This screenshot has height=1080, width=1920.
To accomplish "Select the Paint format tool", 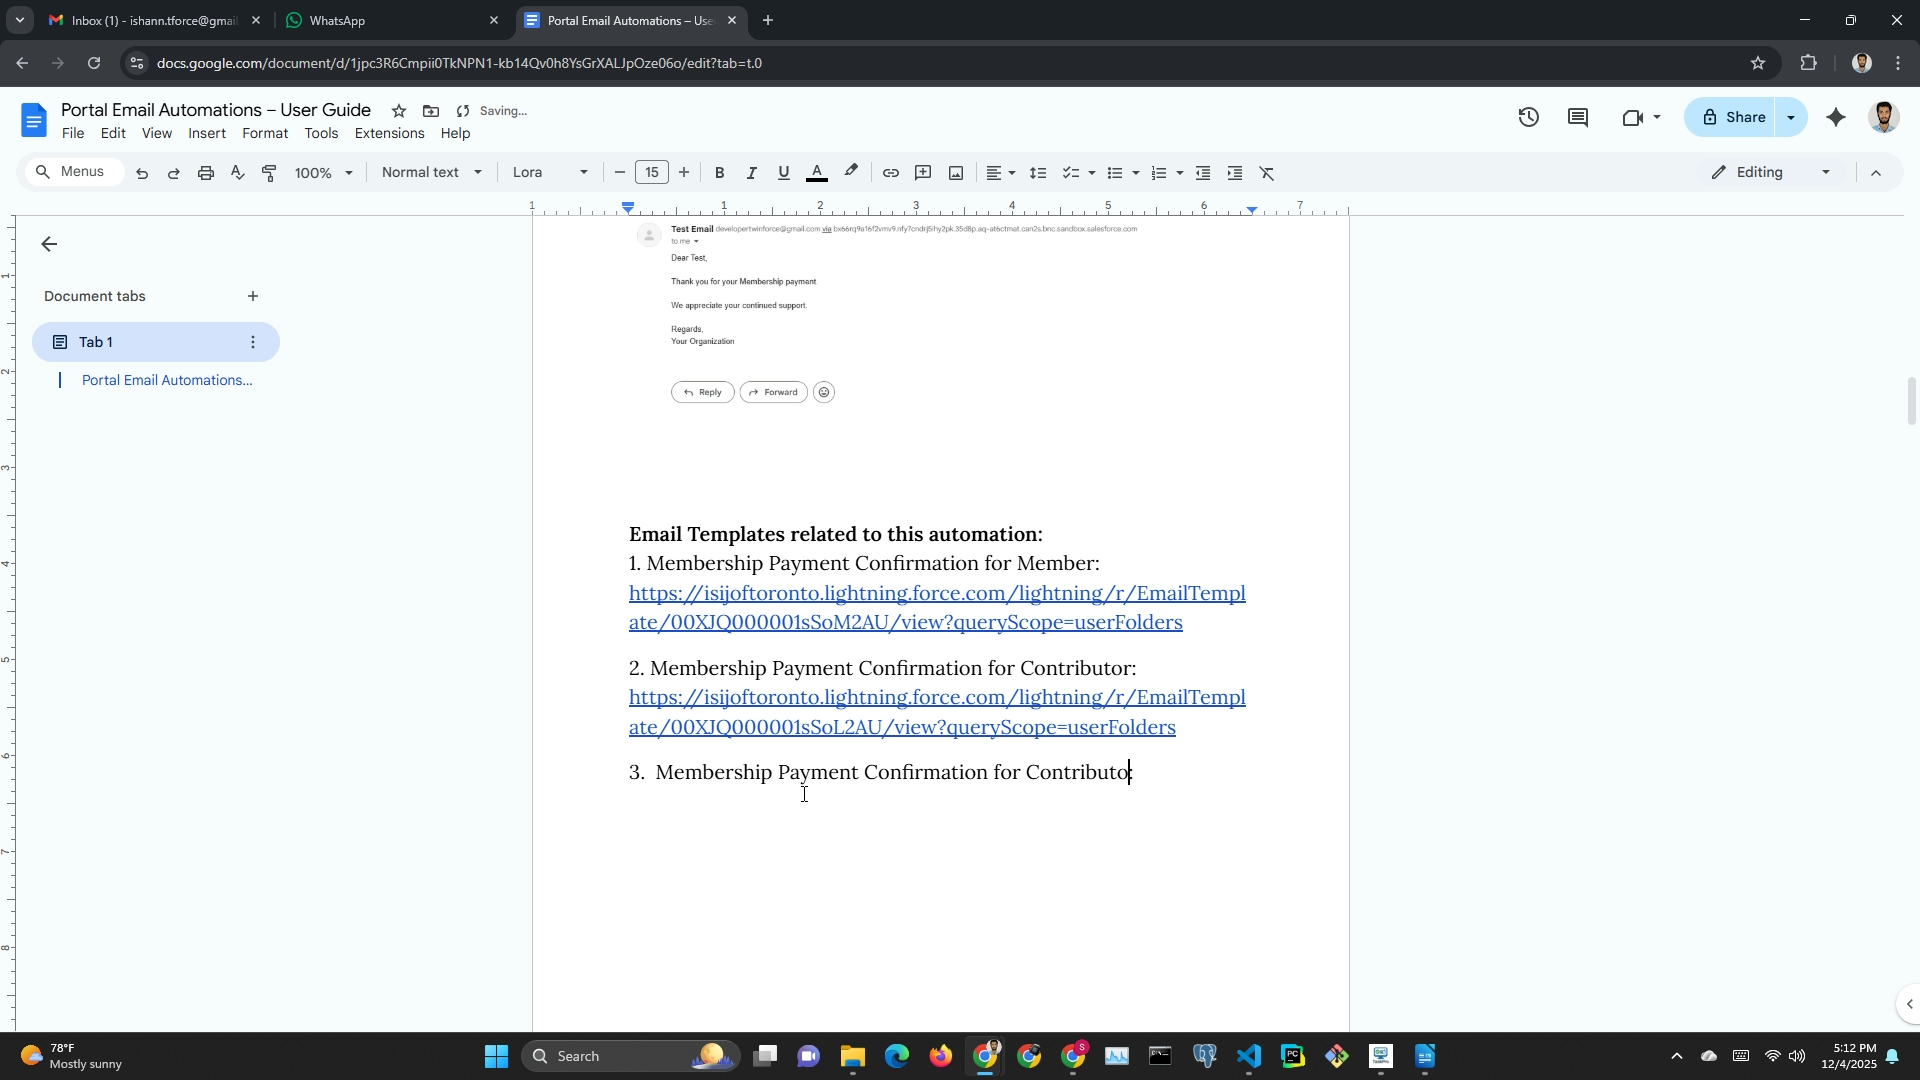I will coord(269,173).
